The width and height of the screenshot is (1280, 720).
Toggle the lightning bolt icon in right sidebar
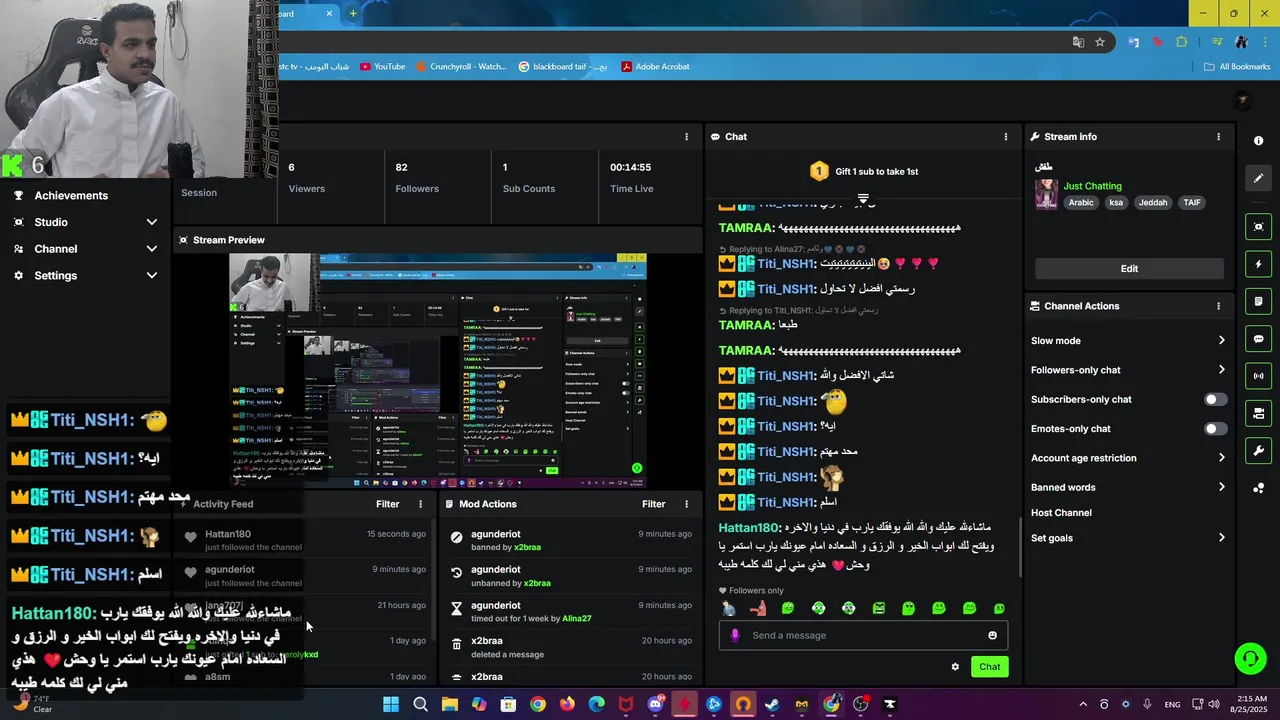(1259, 264)
